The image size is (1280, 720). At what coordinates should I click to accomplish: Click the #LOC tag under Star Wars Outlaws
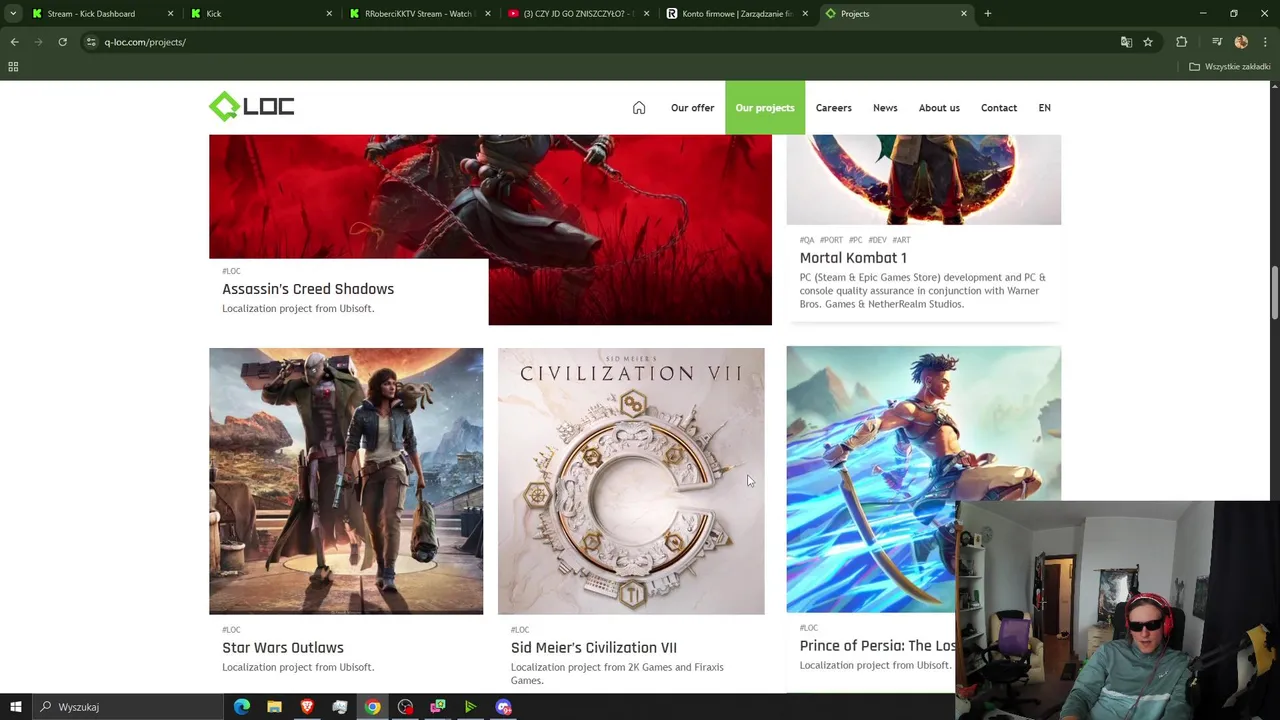point(231,630)
